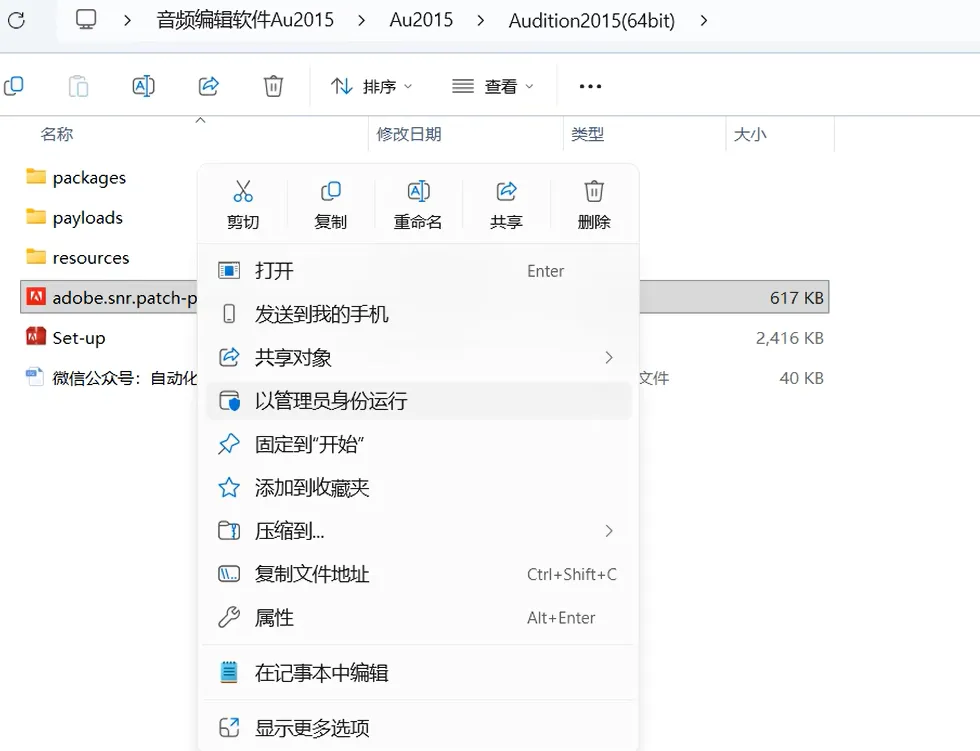Open 属性 from context menu
The width and height of the screenshot is (980, 751).
[419, 617]
